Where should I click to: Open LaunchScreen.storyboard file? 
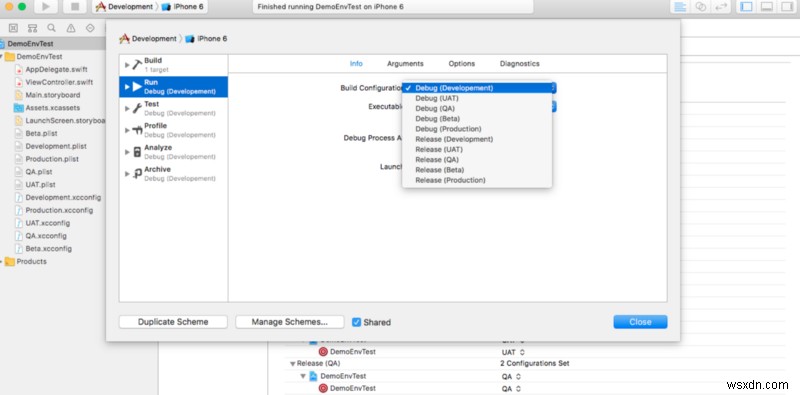[60, 120]
